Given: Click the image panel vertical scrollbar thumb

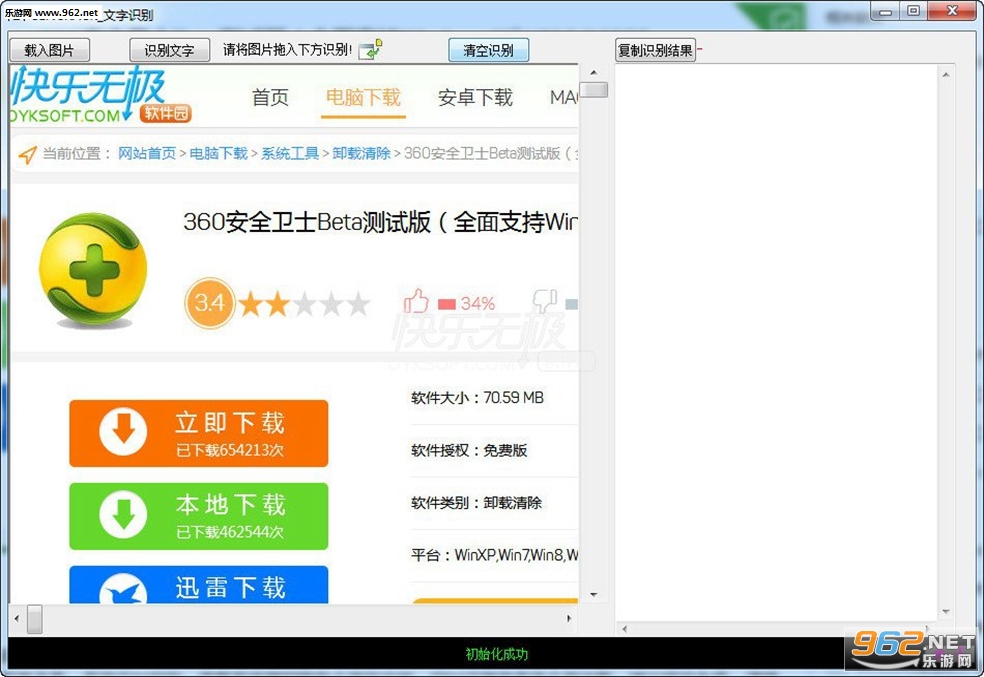Looking at the screenshot, I should pyautogui.click(x=594, y=90).
